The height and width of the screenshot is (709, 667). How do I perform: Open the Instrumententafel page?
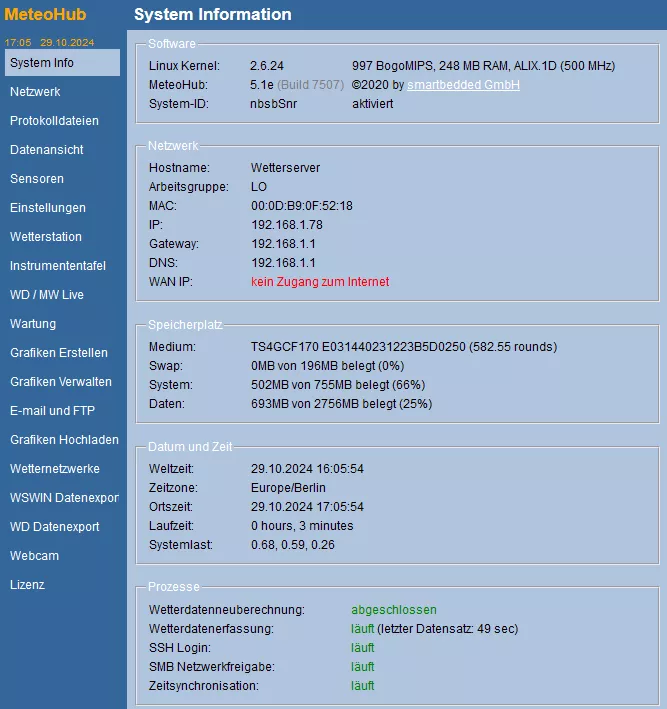point(58,265)
